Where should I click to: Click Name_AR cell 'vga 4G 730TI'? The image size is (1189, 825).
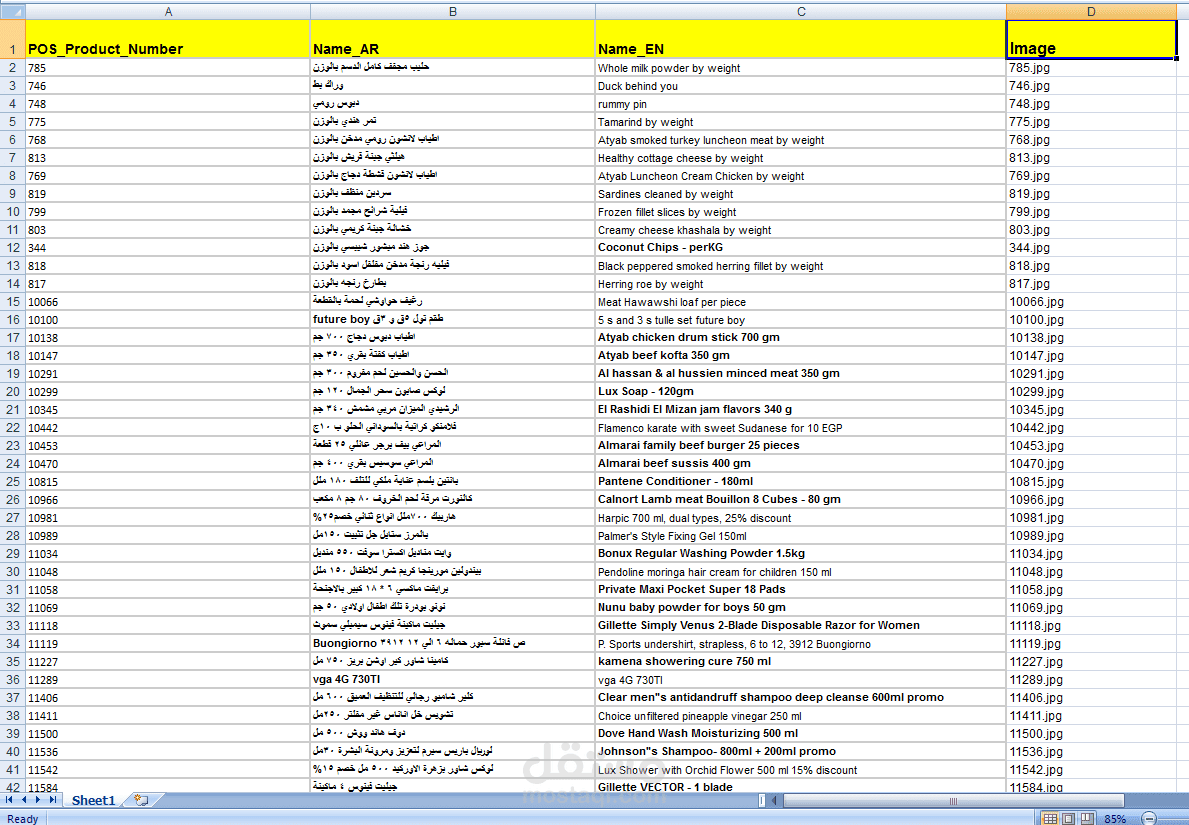pyautogui.click(x=453, y=679)
